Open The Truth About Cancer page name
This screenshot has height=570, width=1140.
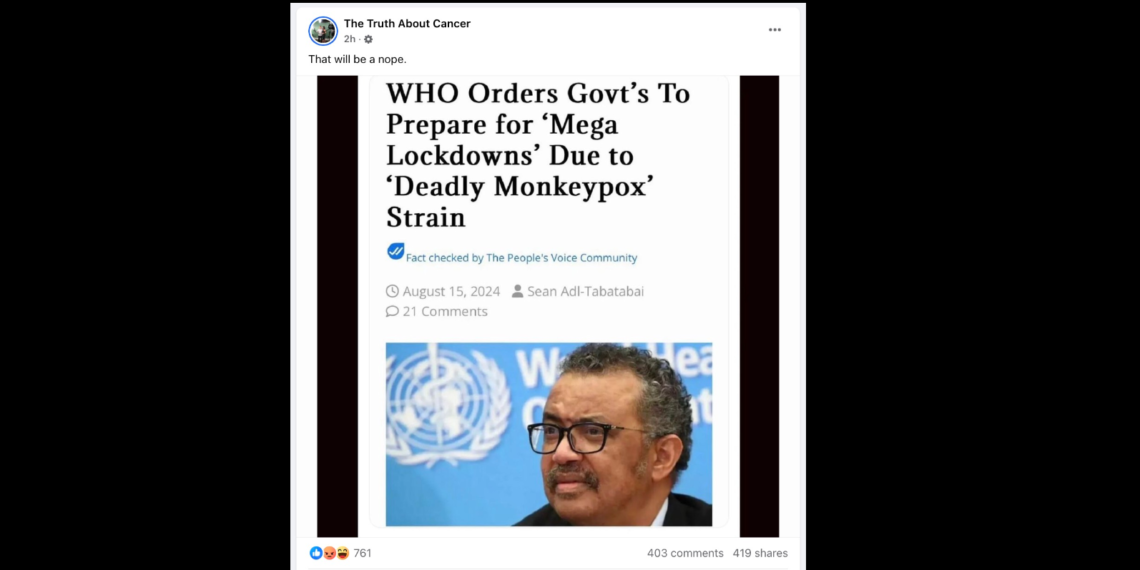pyautogui.click(x=407, y=23)
